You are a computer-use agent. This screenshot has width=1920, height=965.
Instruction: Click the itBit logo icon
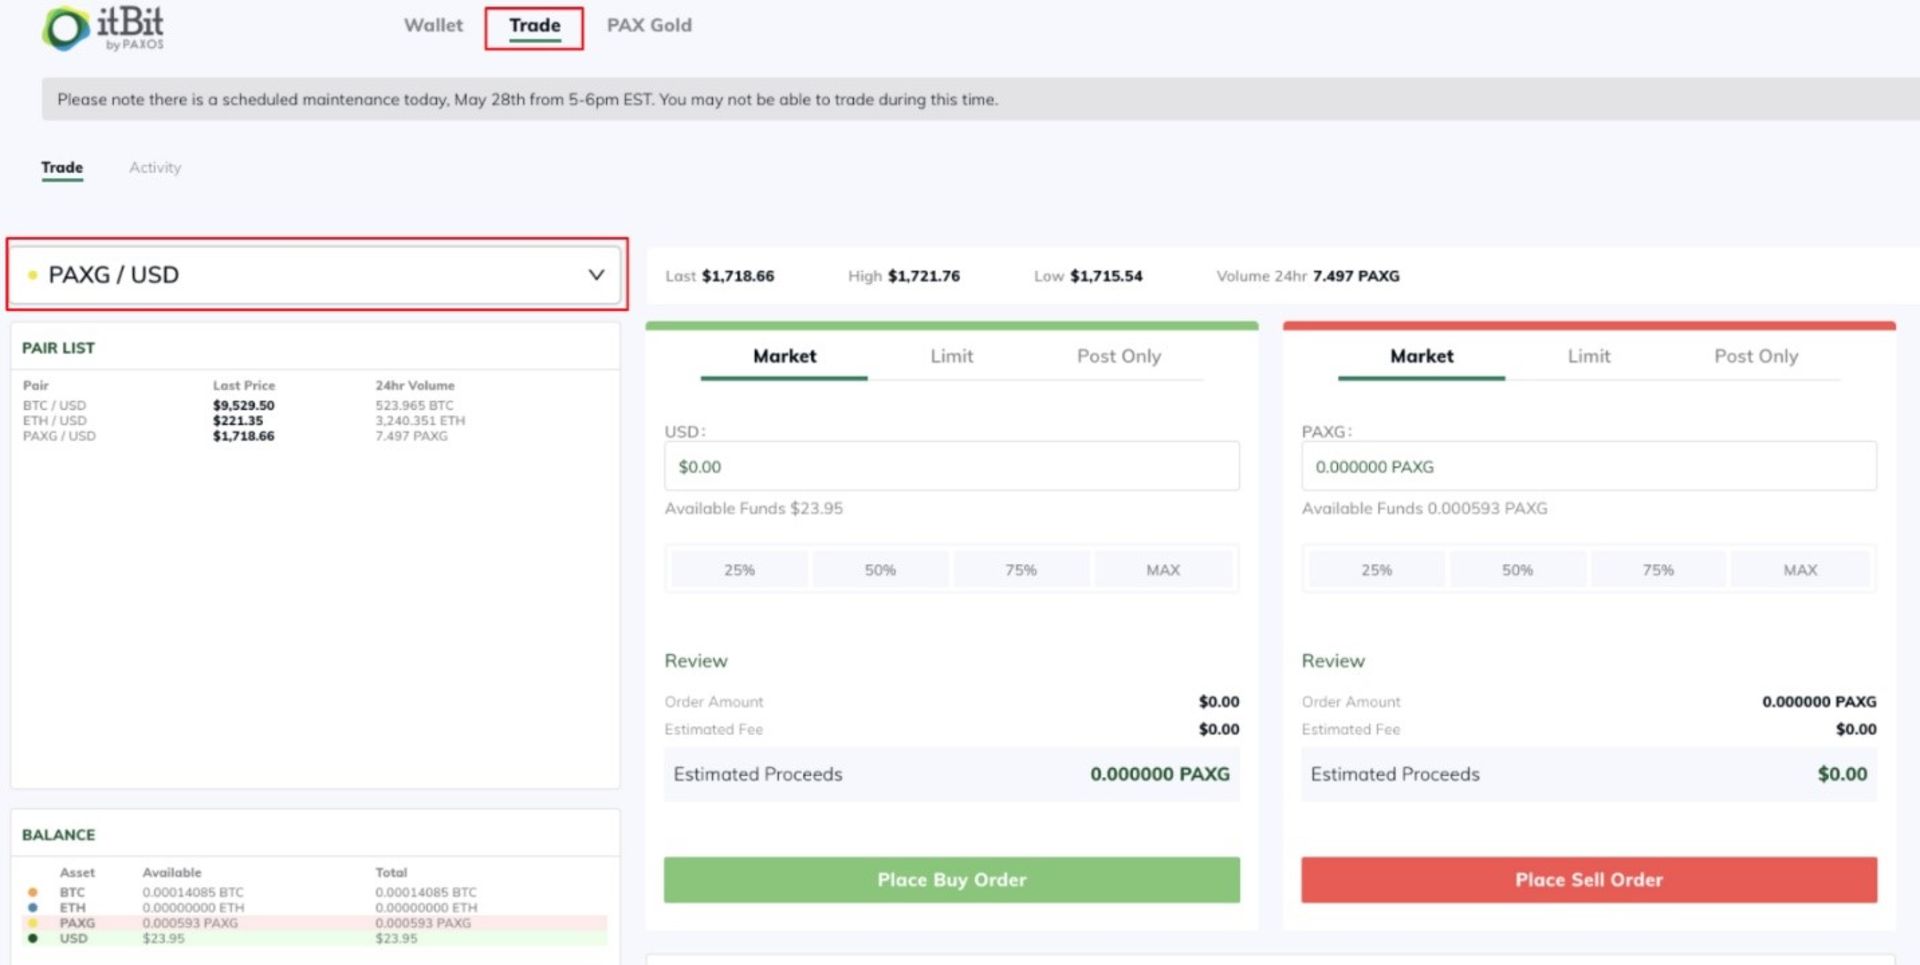(x=66, y=29)
